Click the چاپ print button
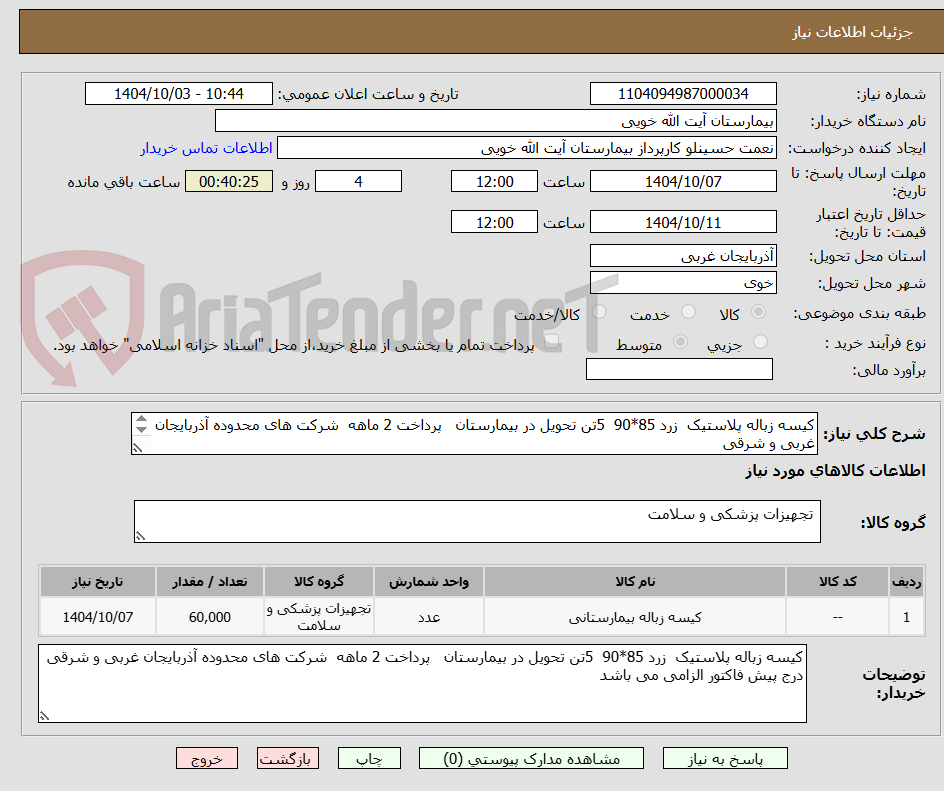Image resolution: width=944 pixels, height=791 pixels. 369,758
